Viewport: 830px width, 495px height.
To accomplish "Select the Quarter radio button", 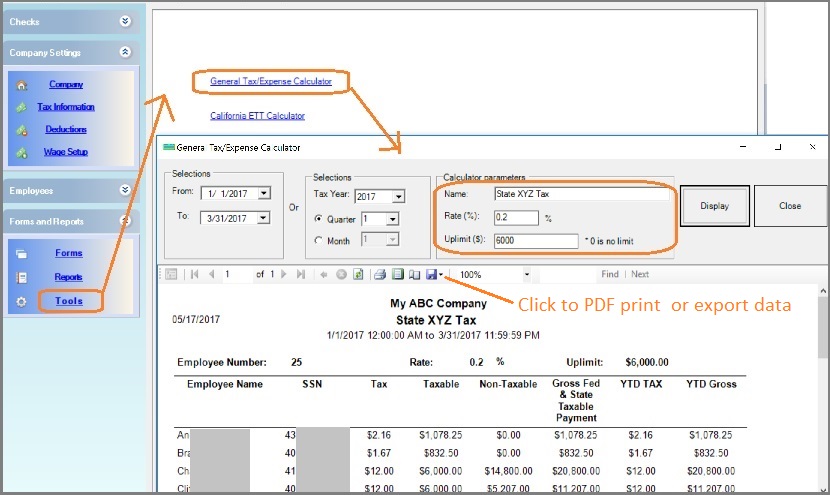I will 319,219.
